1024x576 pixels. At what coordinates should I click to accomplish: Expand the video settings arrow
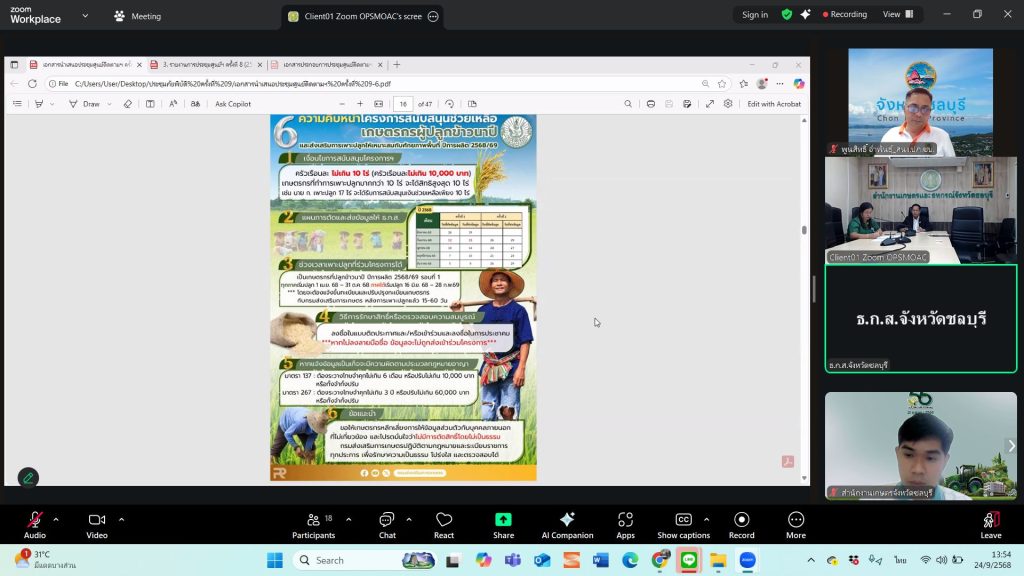(x=121, y=519)
